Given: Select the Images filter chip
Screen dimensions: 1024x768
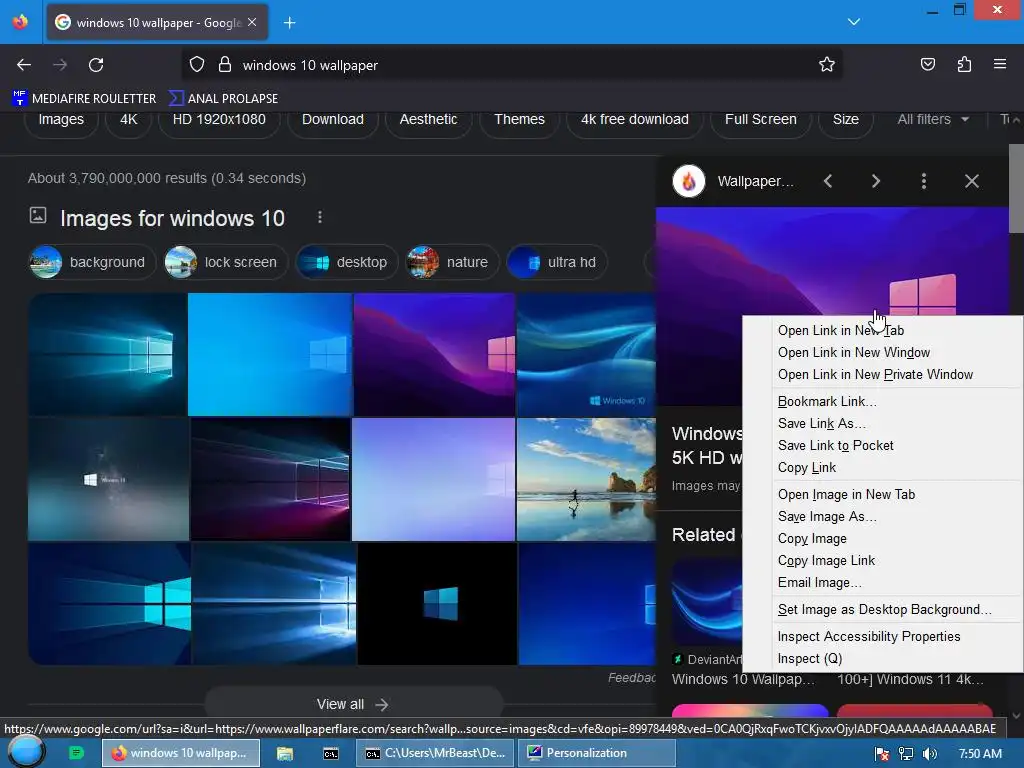Looking at the screenshot, I should coord(61,120).
